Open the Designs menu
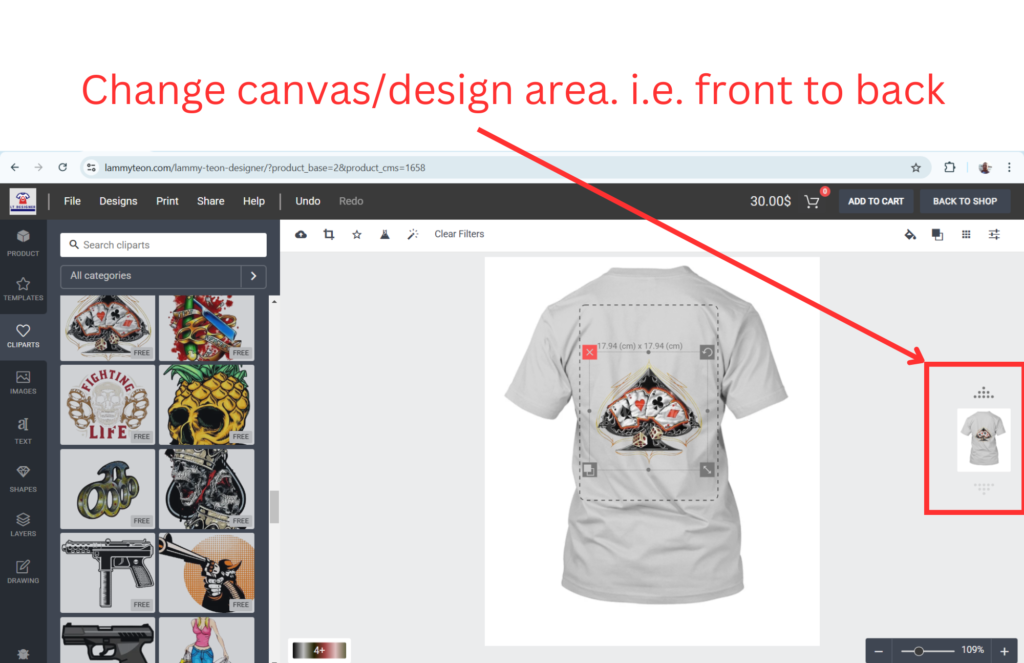Image resolution: width=1024 pixels, height=663 pixels. pyautogui.click(x=118, y=201)
